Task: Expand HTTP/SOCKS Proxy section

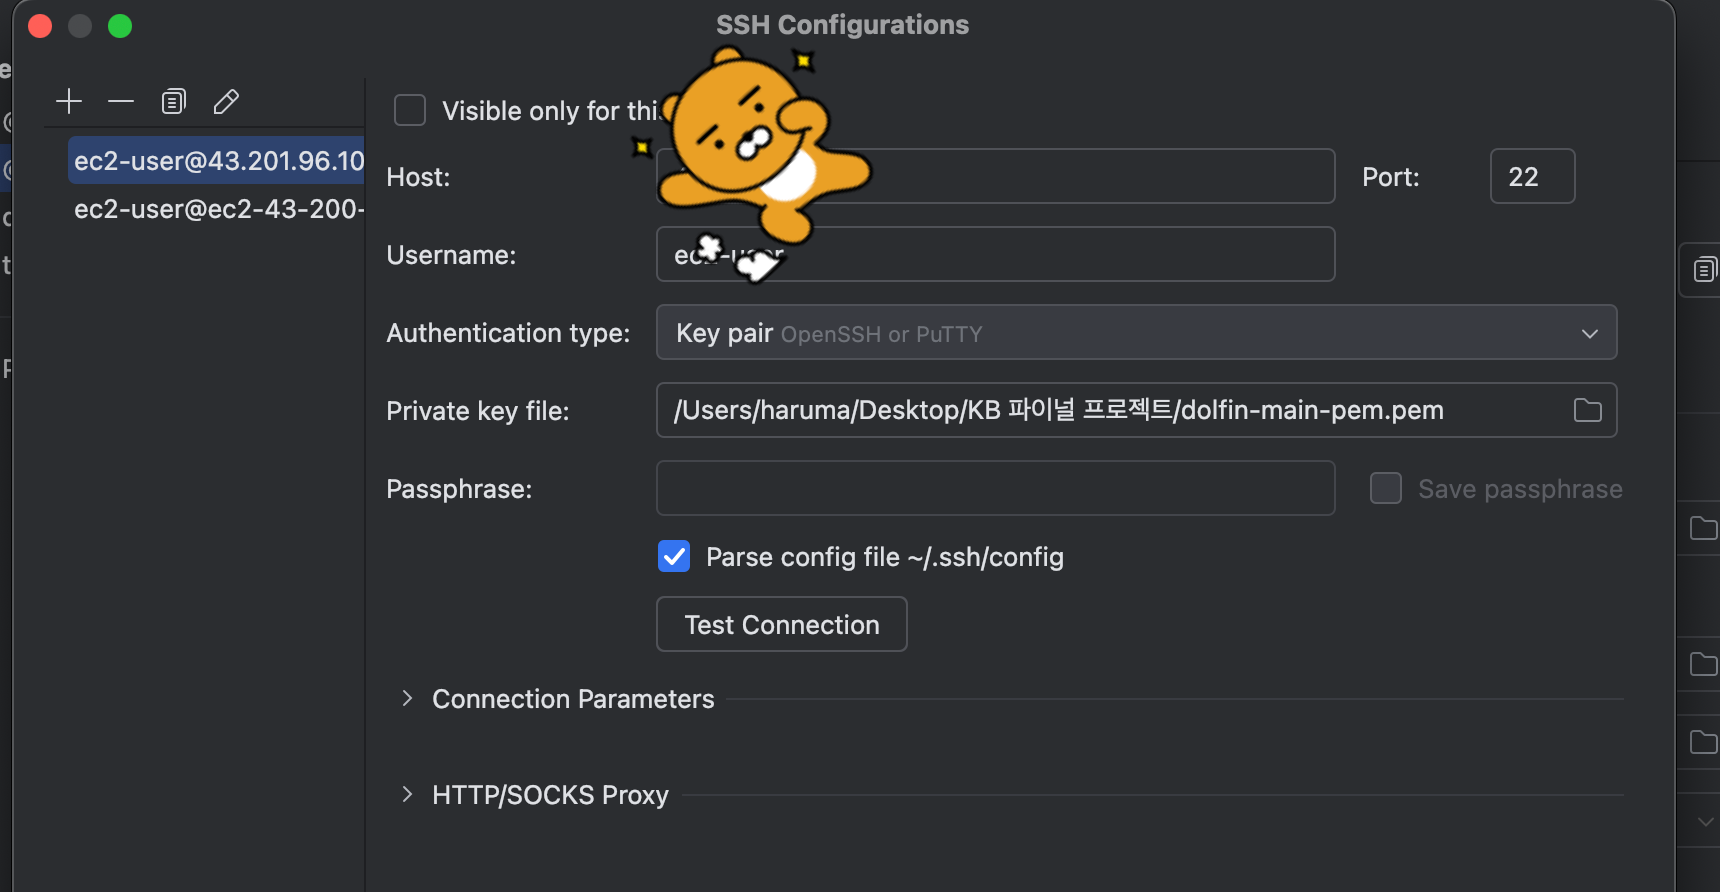Action: [407, 794]
